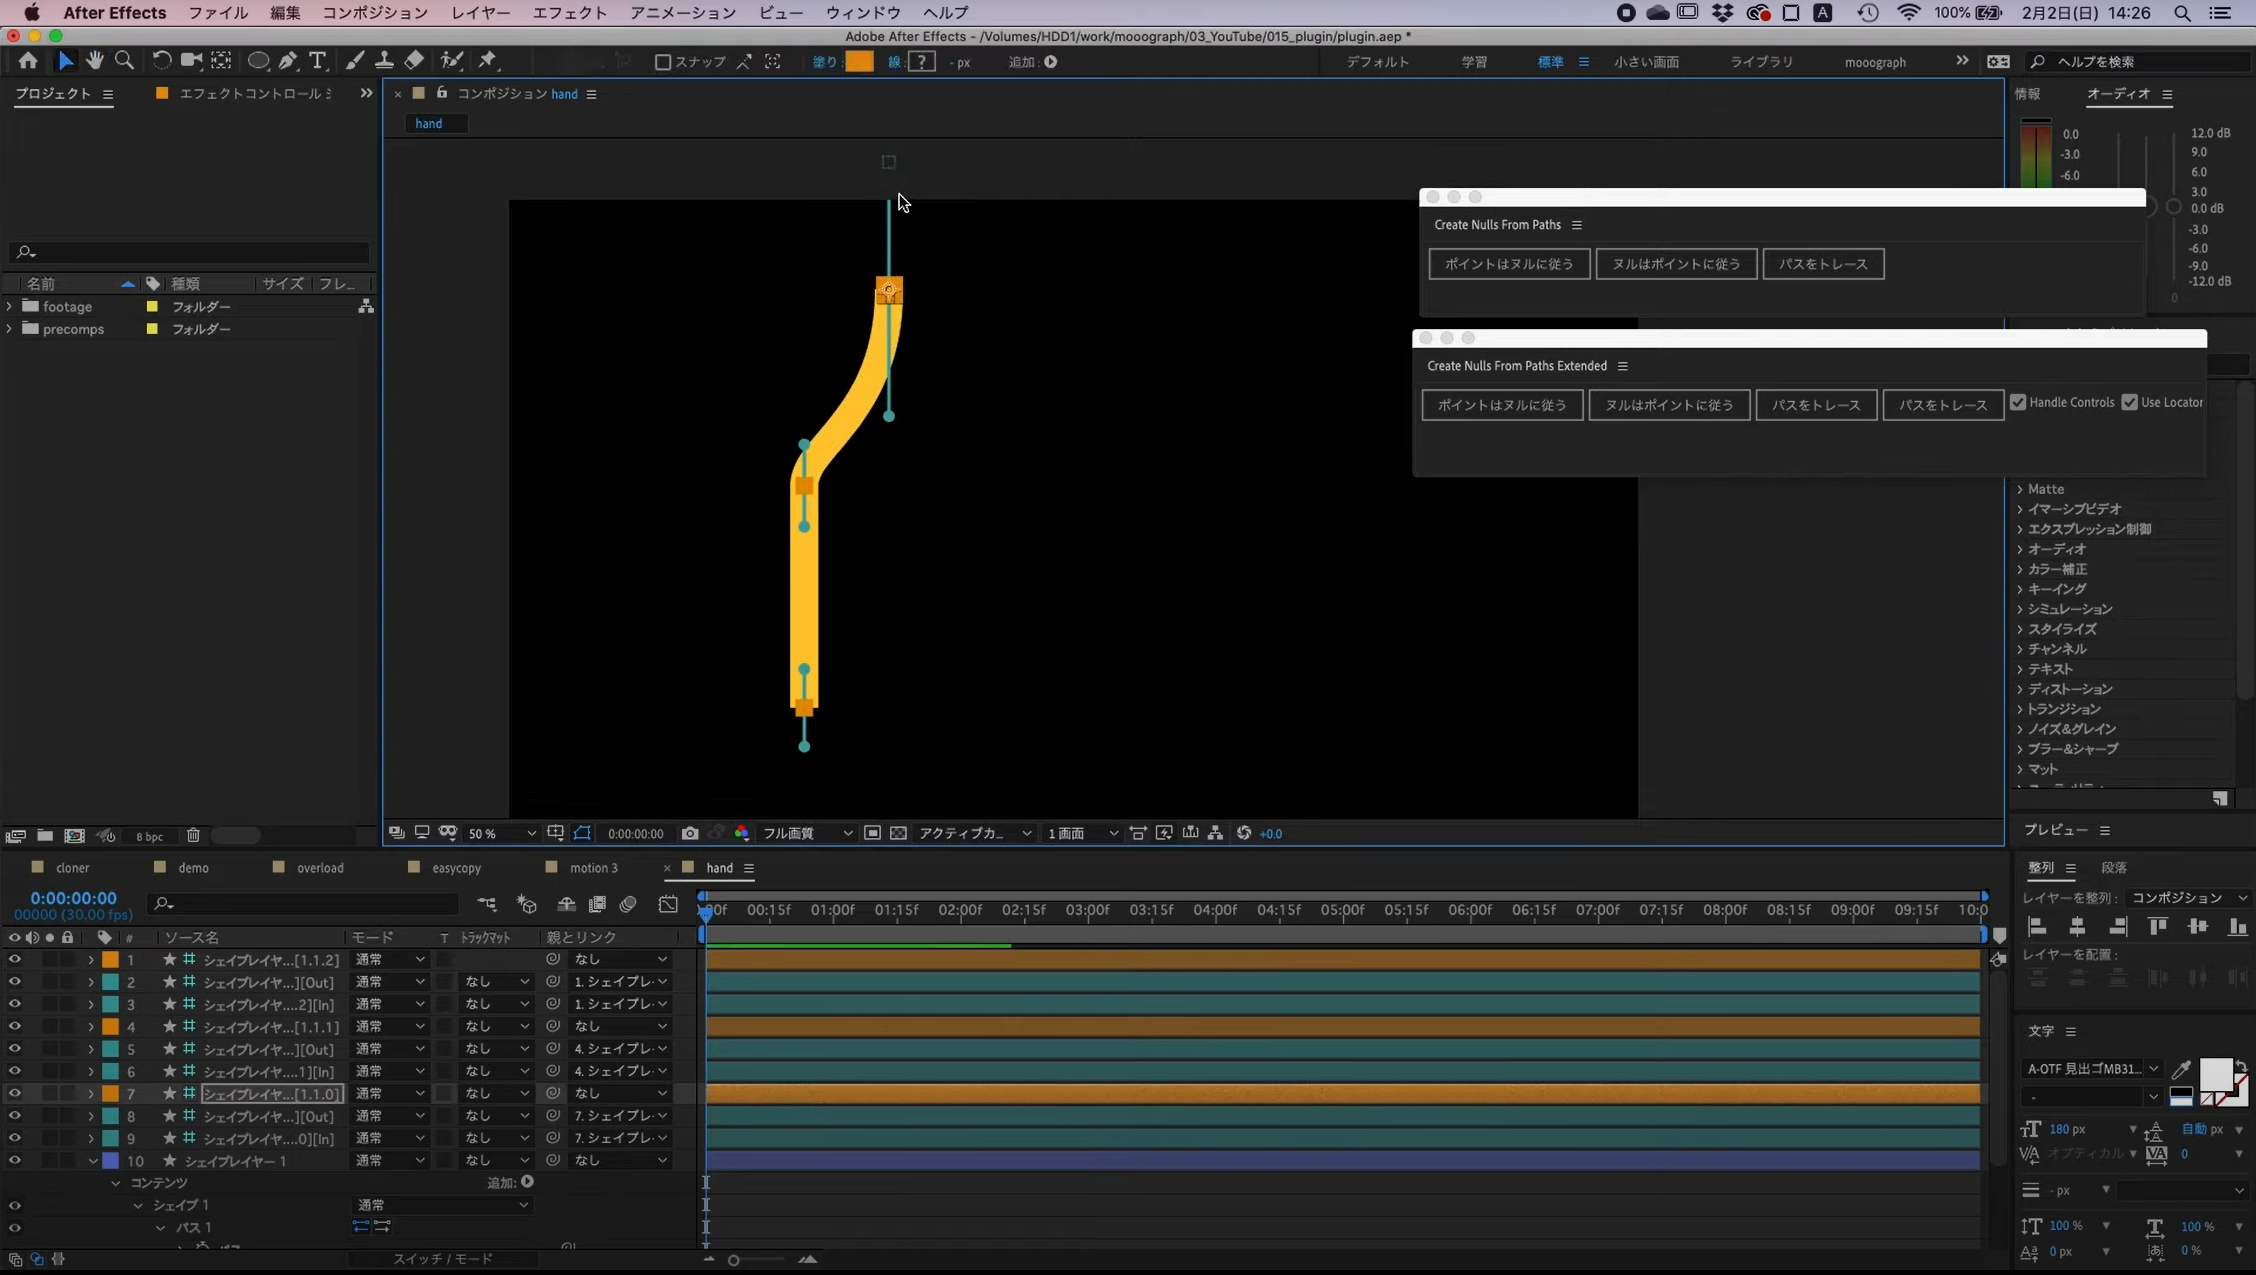2256x1275 pixels.
Task: Click the timeline layer search field
Action: [x=305, y=904]
